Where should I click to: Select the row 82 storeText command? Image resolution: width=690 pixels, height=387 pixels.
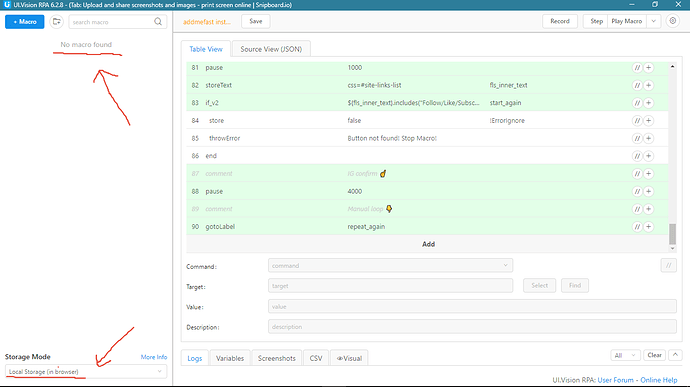[x=219, y=85]
